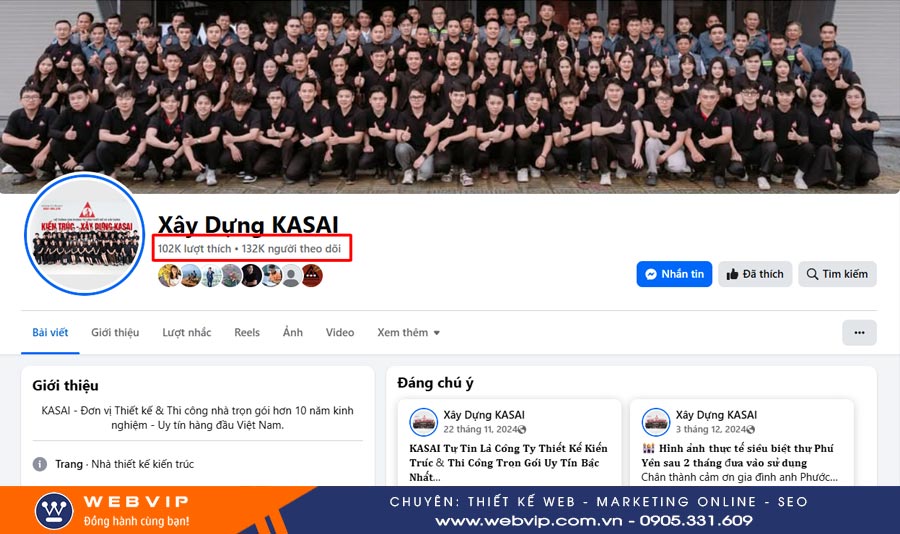The width and height of the screenshot is (900, 534).
Task: Click the Đáng chú ý section heading
Action: [x=435, y=383]
